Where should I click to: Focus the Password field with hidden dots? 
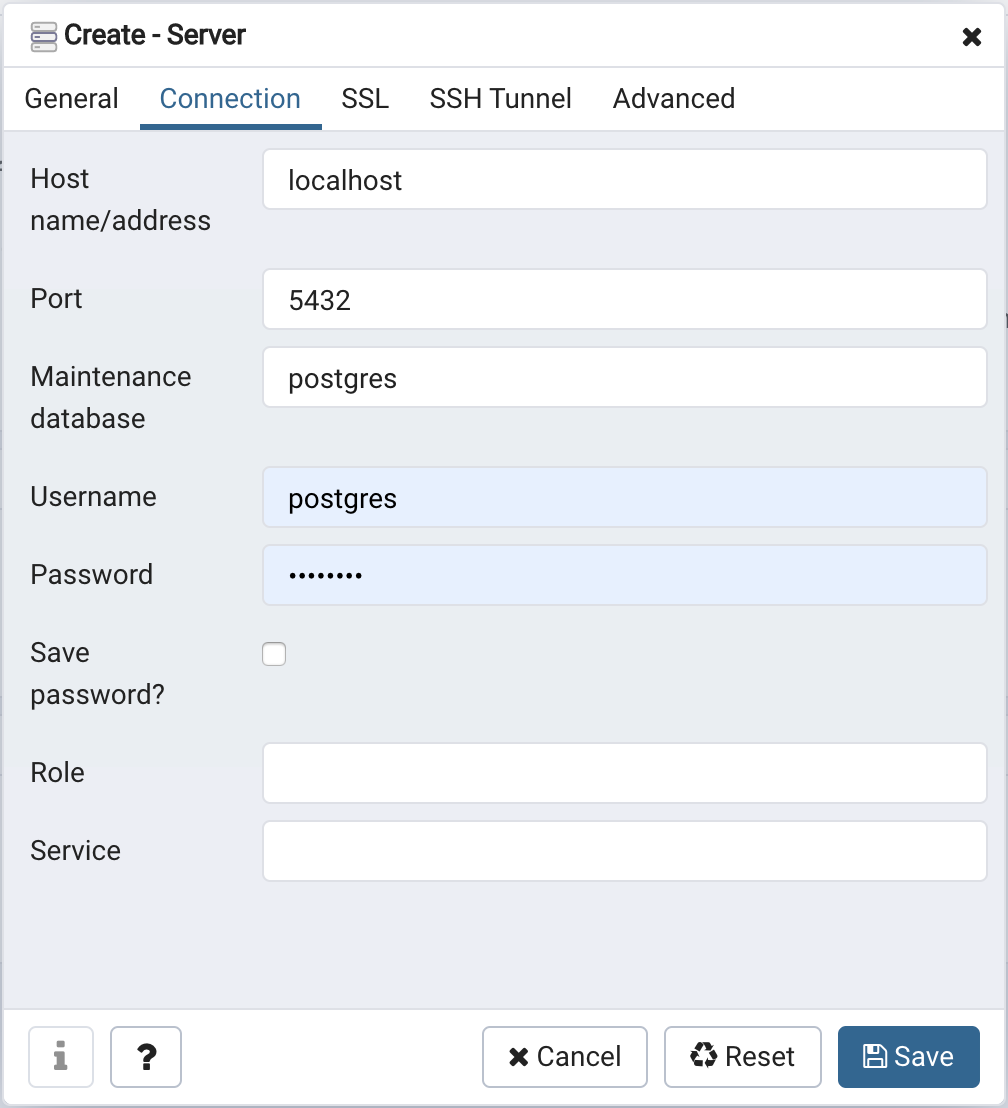[x=624, y=575]
